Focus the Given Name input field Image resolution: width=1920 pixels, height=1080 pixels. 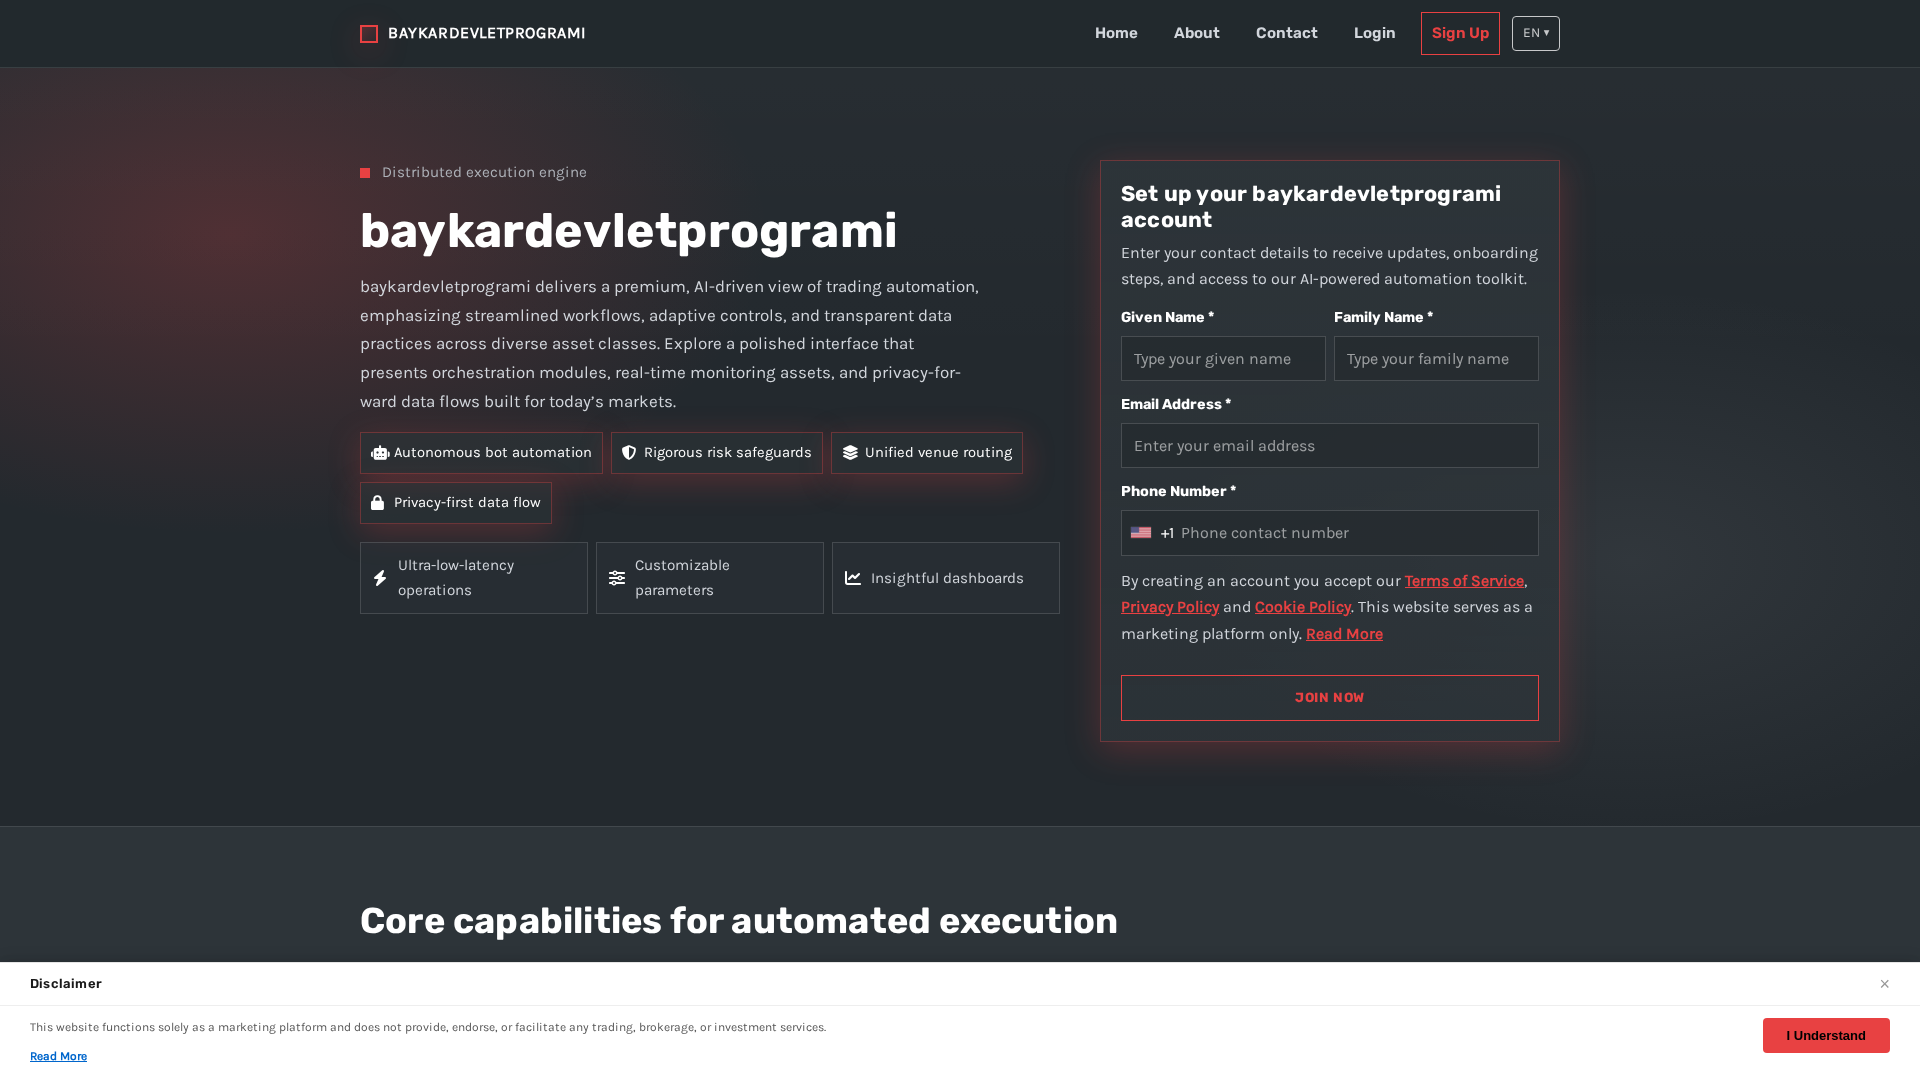tap(1223, 358)
